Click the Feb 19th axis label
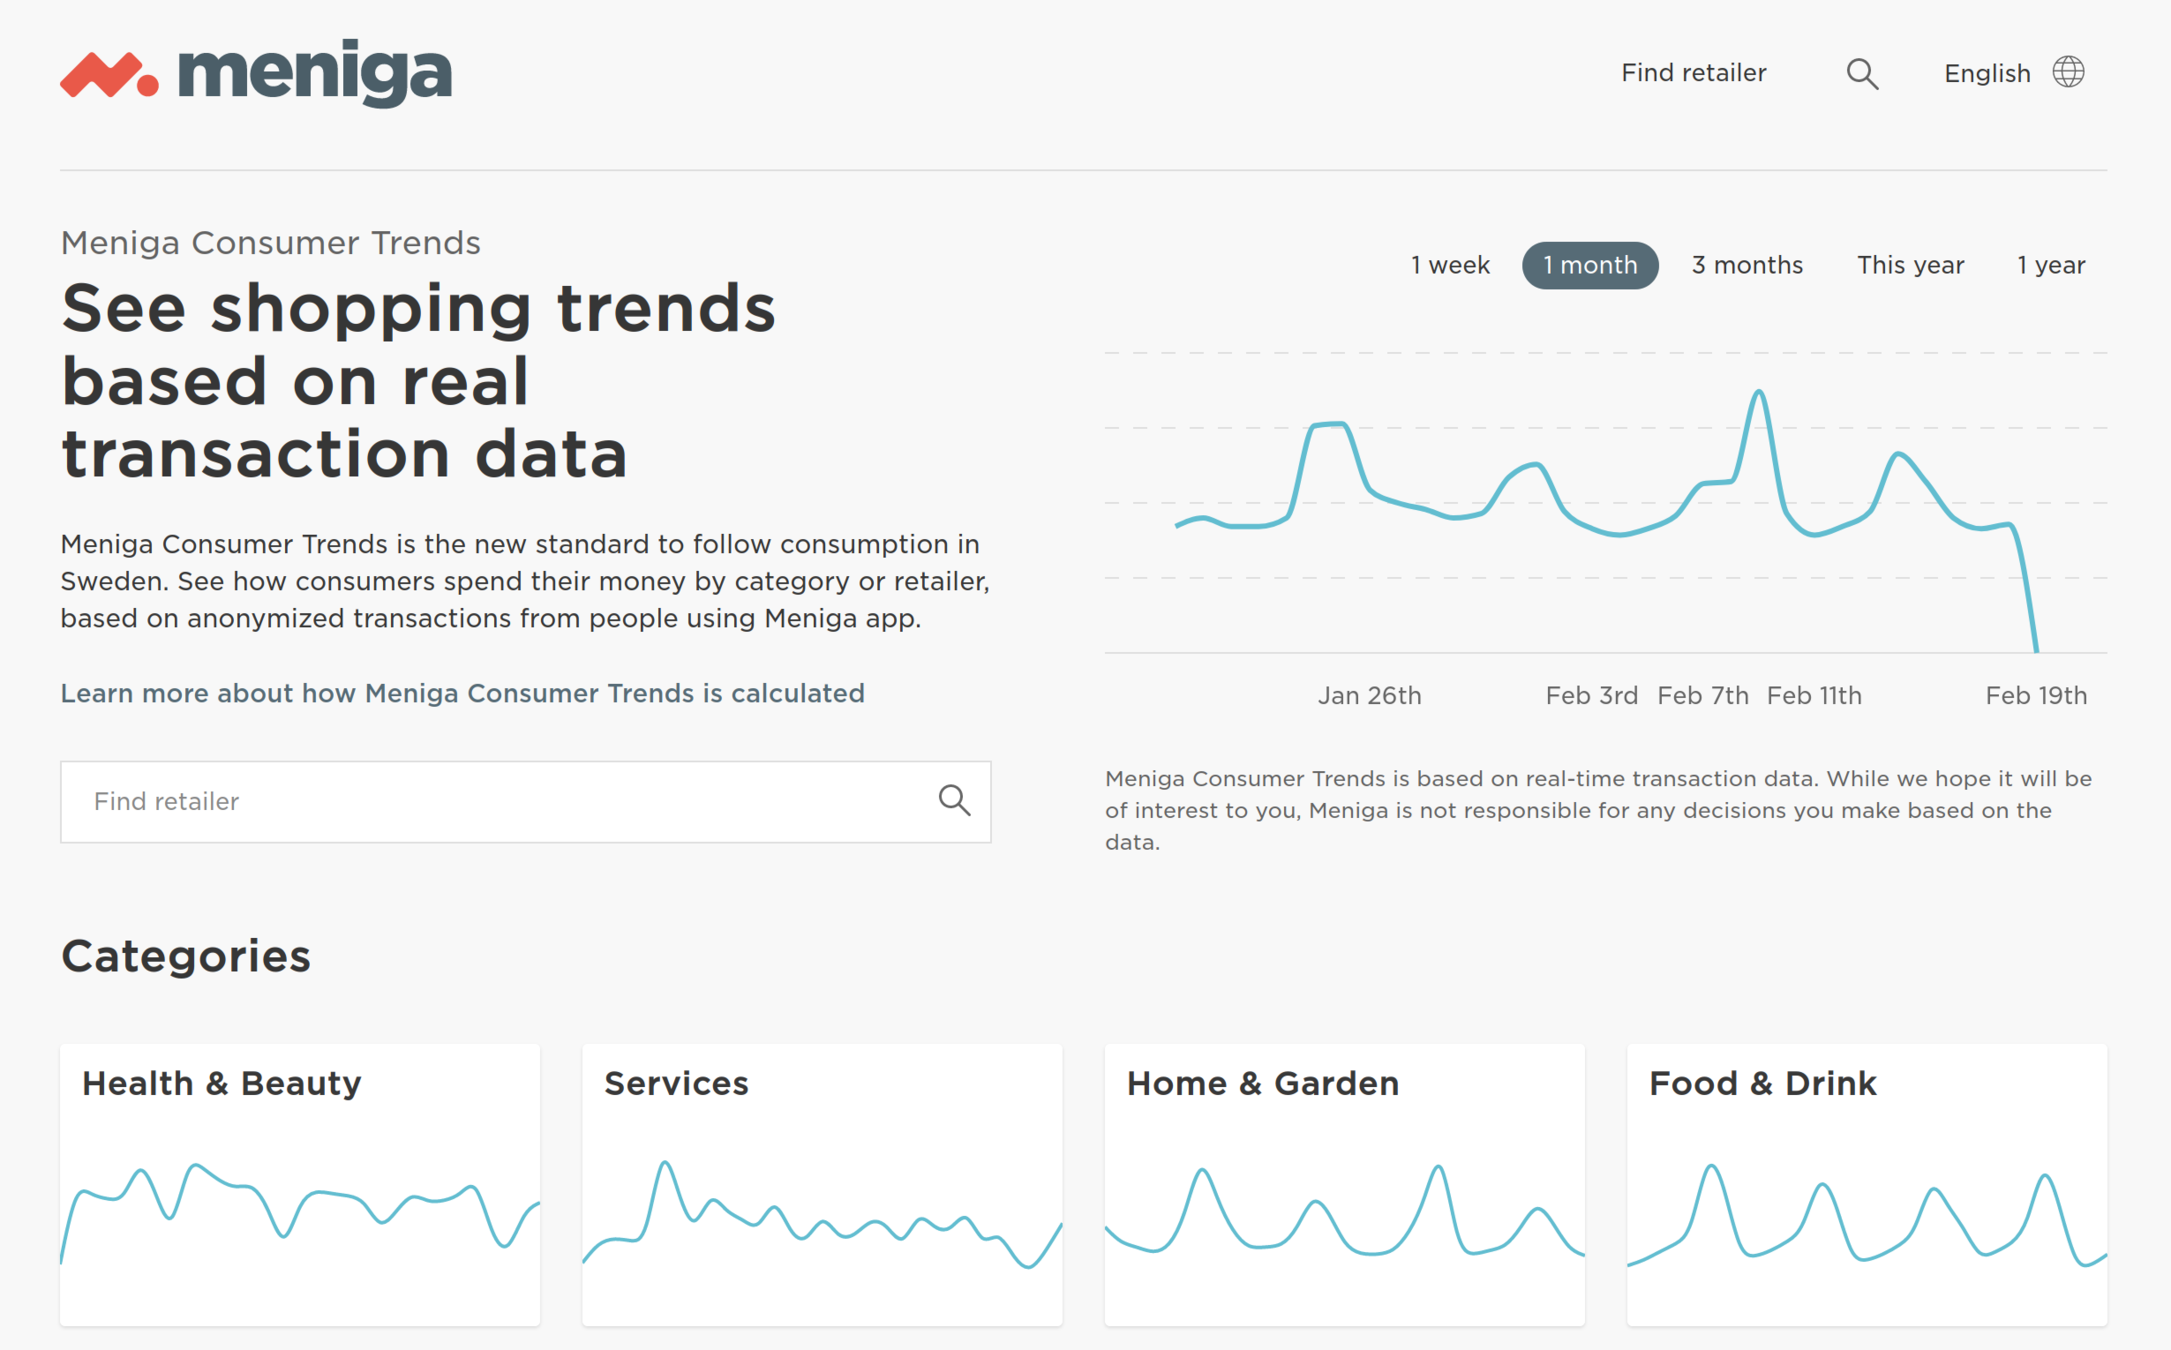2171x1350 pixels. coord(2035,696)
